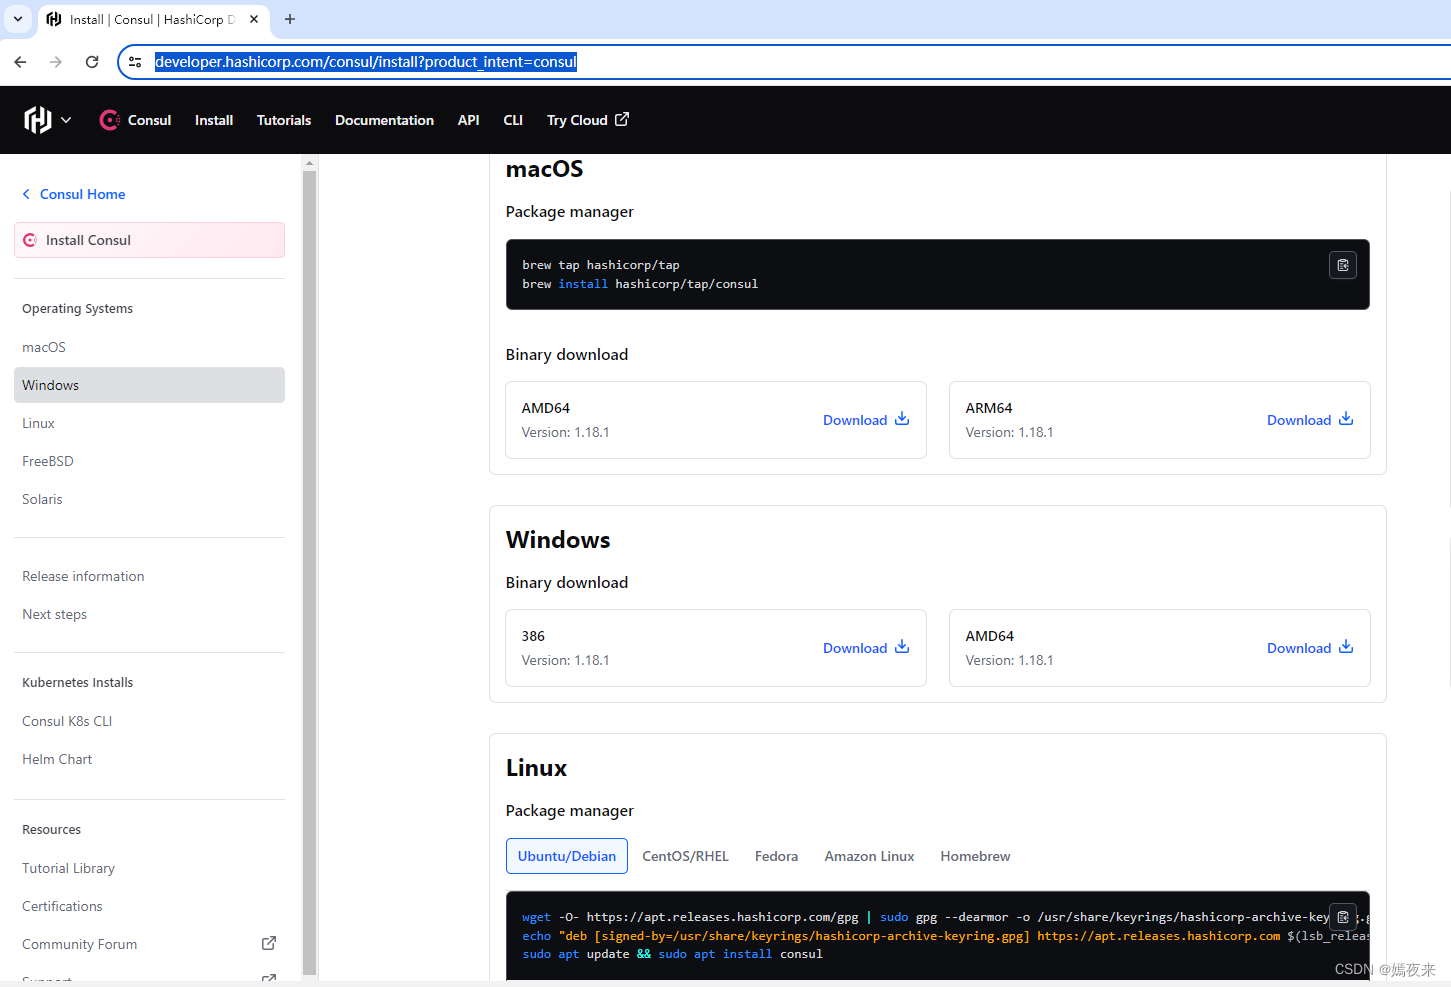Open Consul K8s CLI sidebar link
The height and width of the screenshot is (987, 1451).
pyautogui.click(x=67, y=721)
